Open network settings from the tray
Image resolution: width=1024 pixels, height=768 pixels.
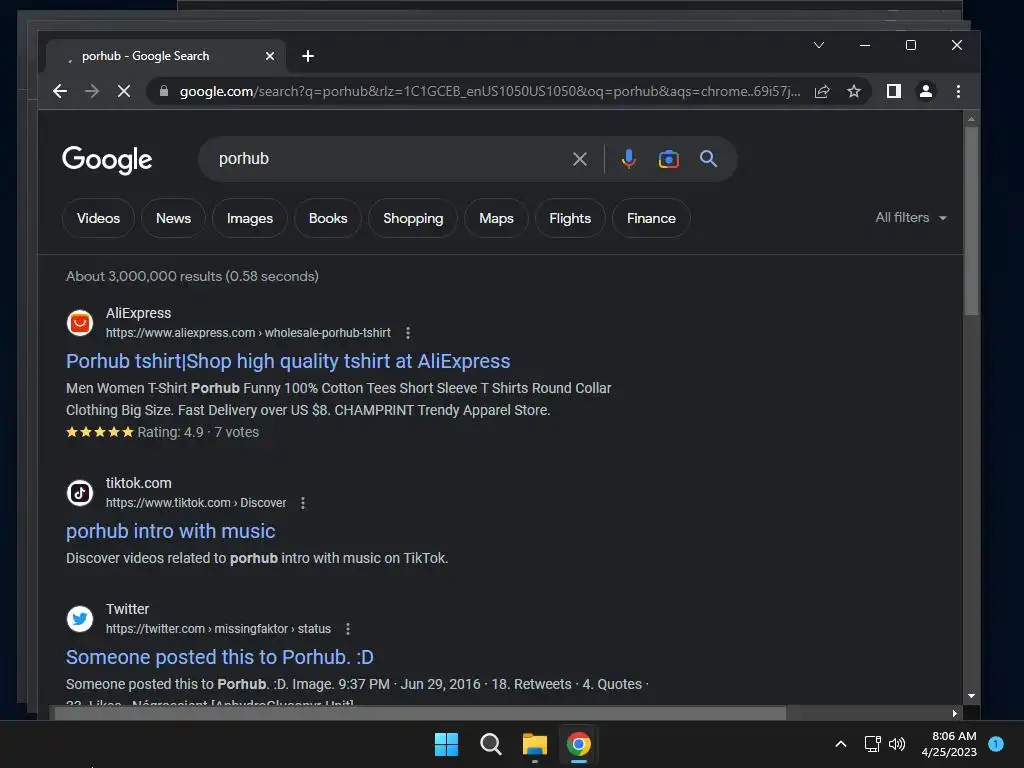[x=872, y=744]
